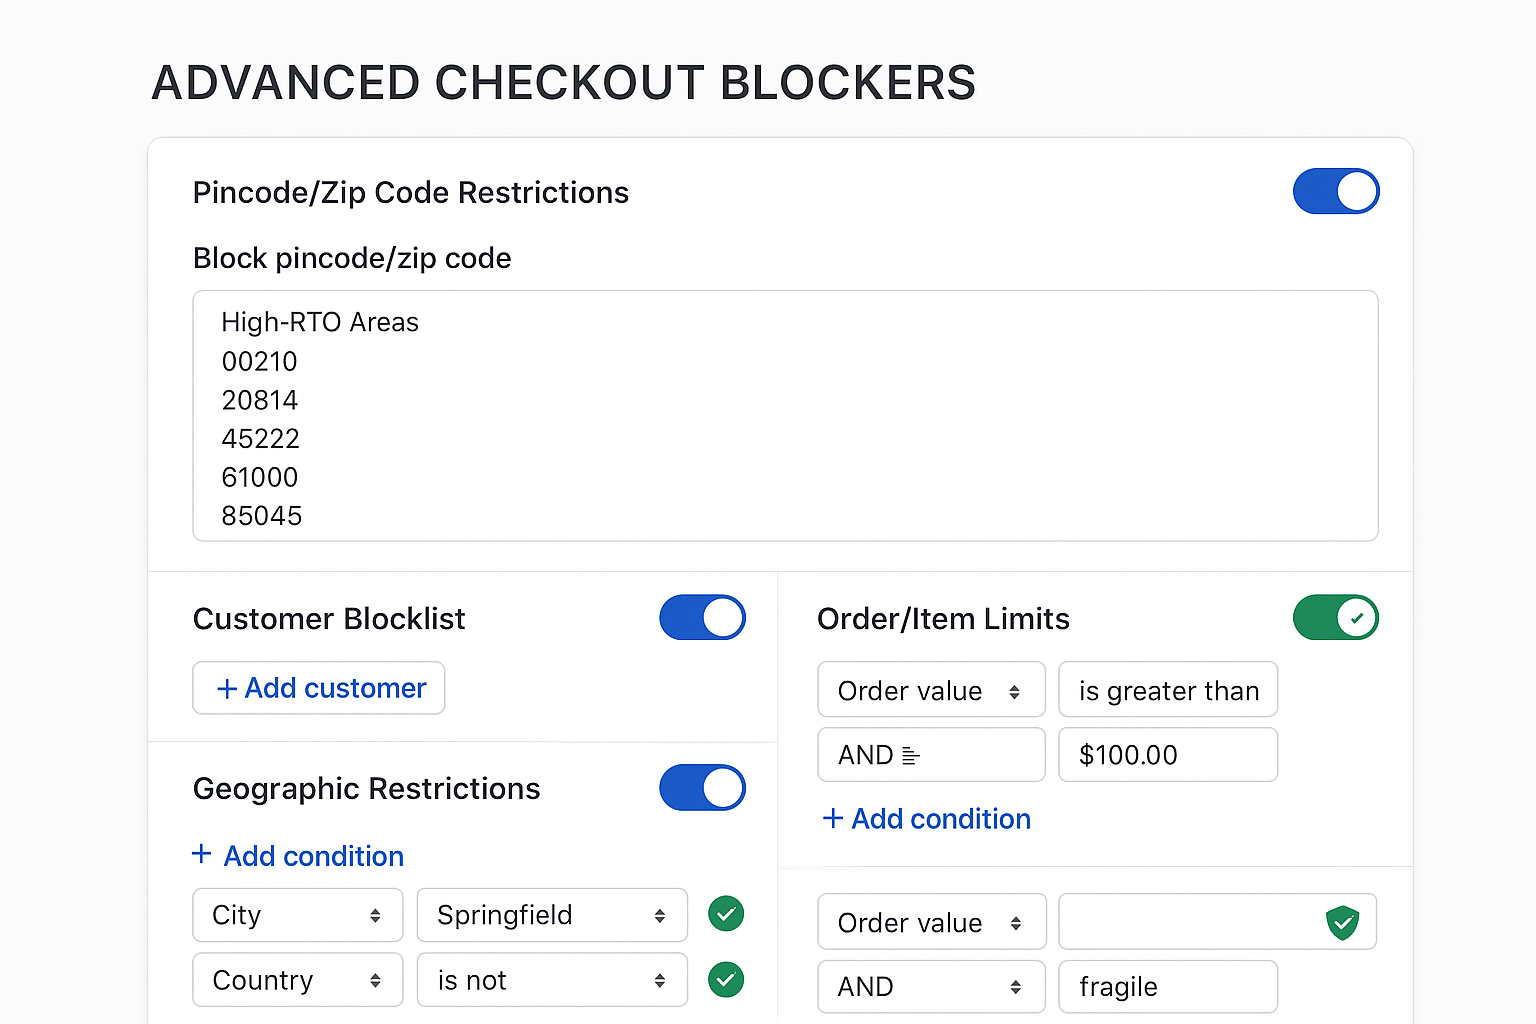Open the 'is not' operator dropdown

click(551, 980)
